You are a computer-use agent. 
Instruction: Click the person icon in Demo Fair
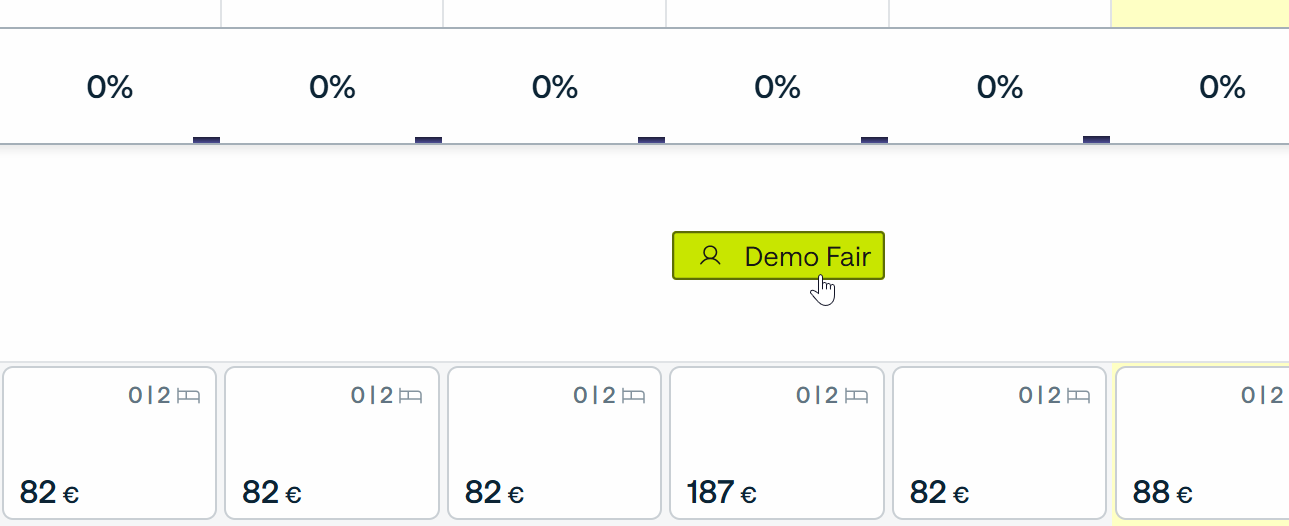coord(710,256)
